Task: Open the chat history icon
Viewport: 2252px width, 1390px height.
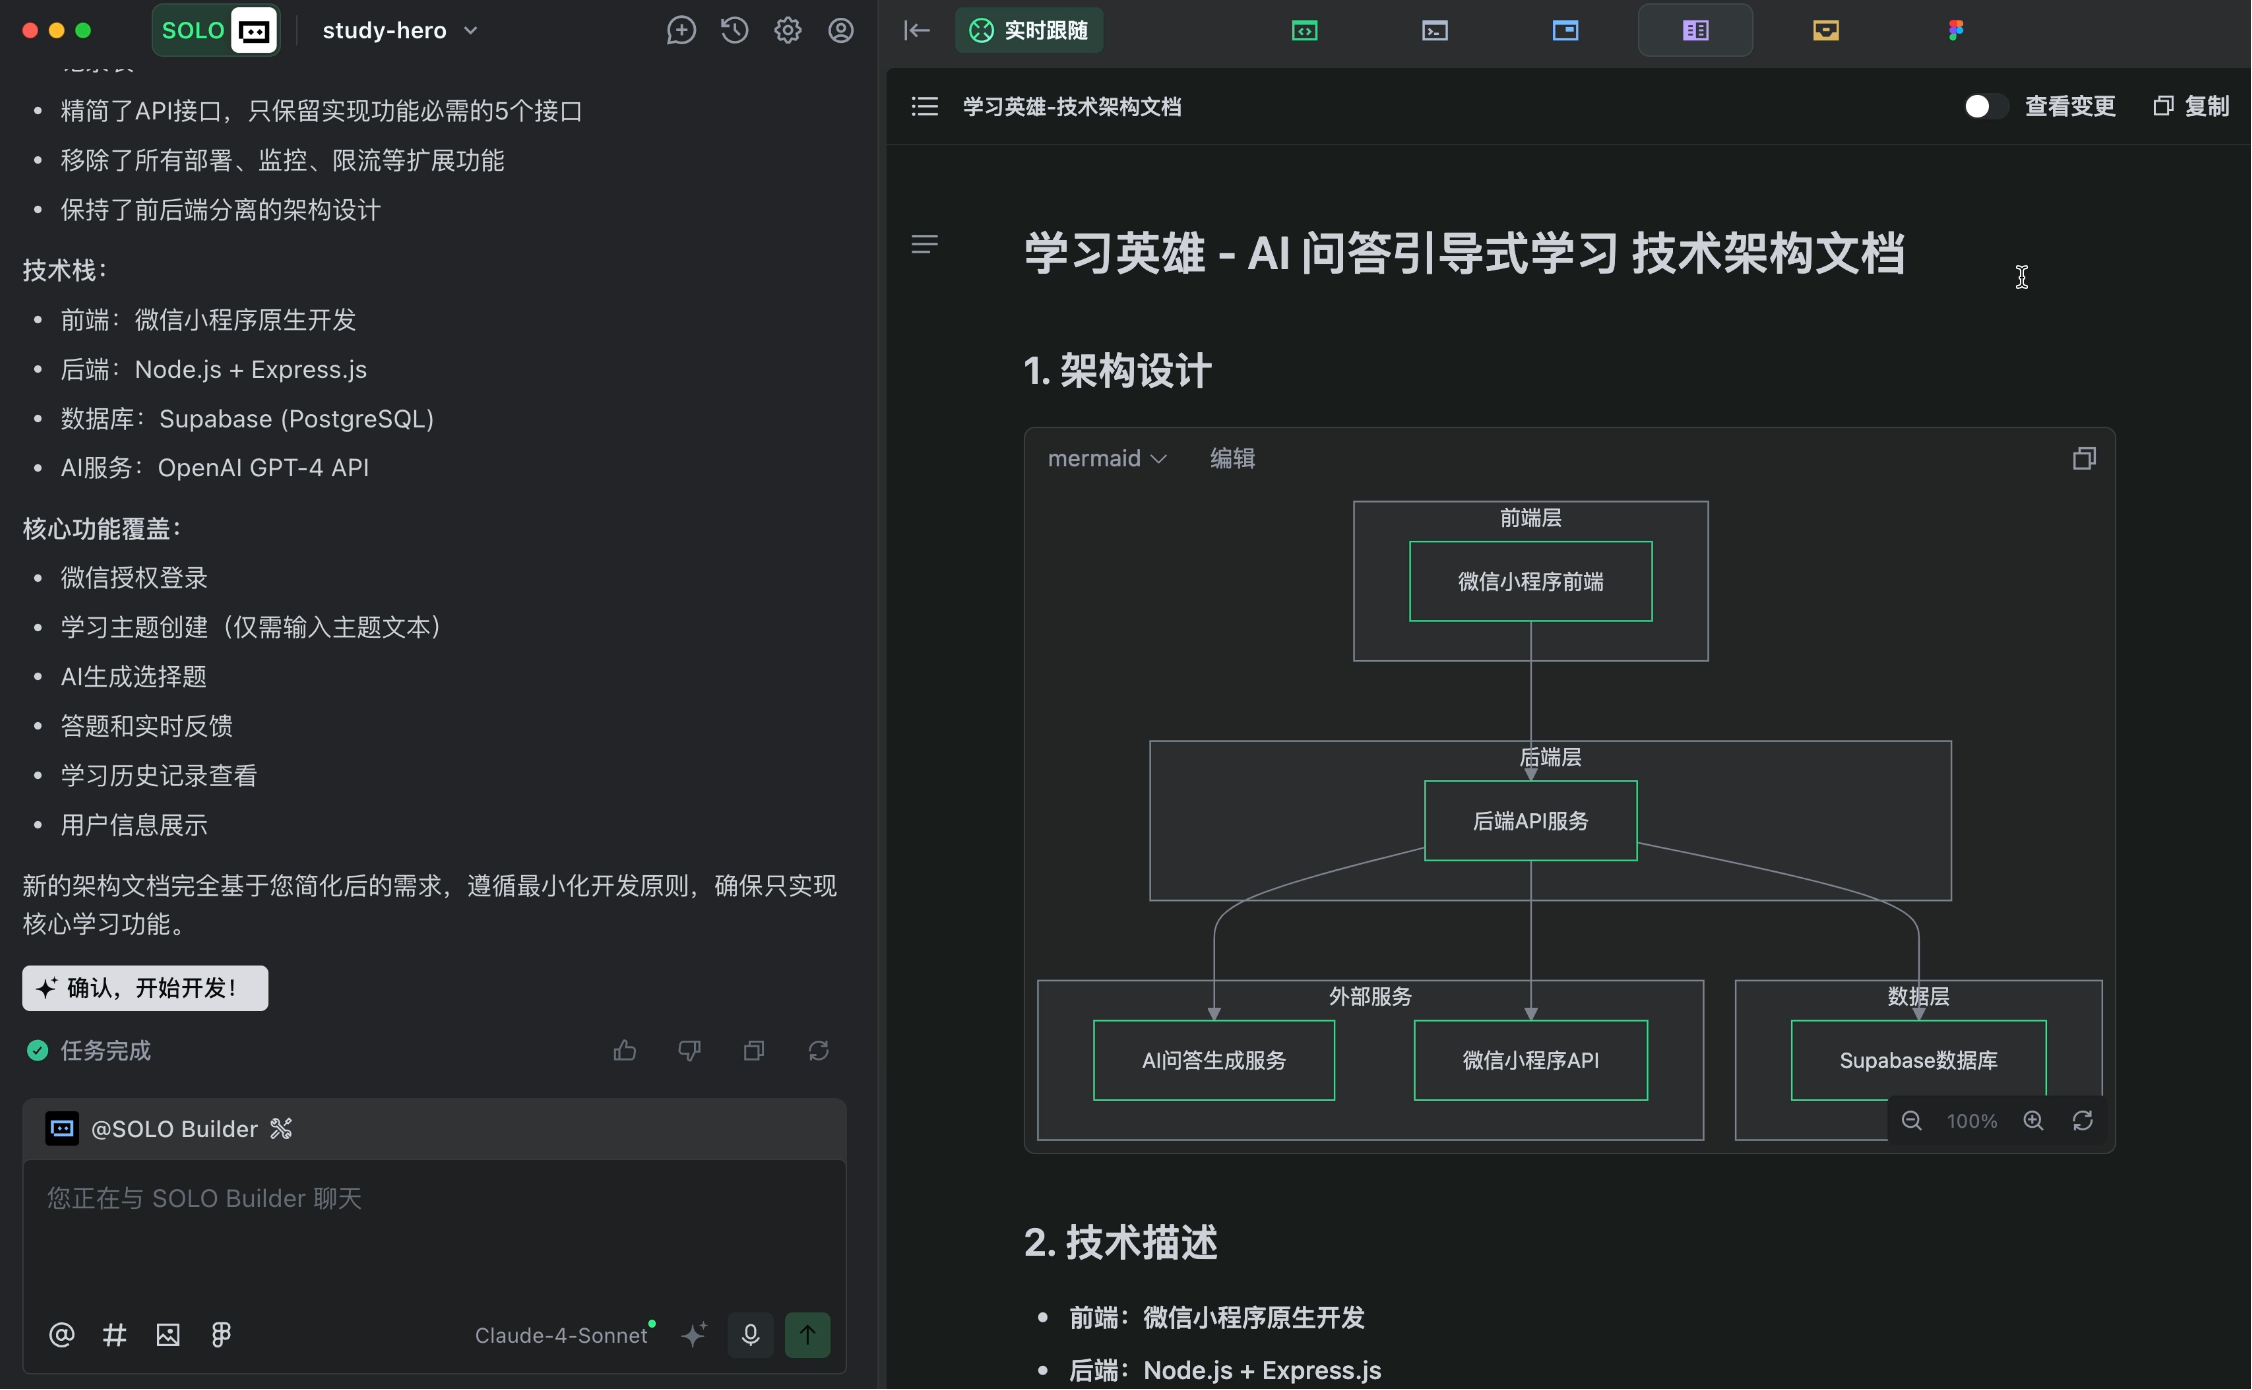Action: [x=734, y=30]
